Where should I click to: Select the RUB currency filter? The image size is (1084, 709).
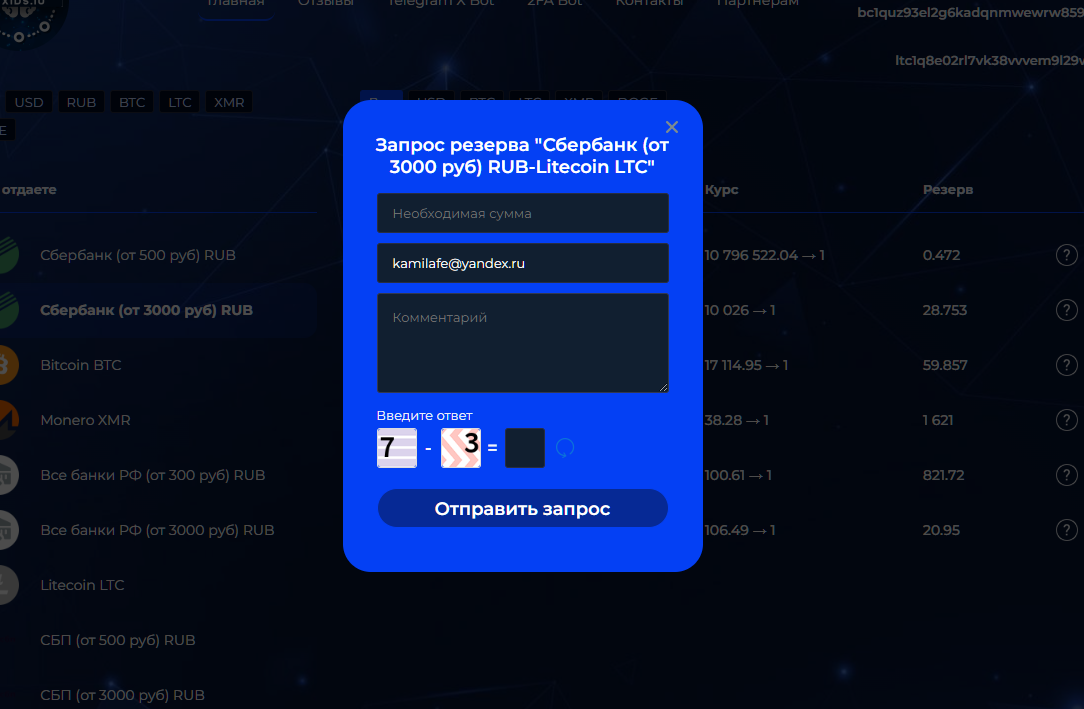tap(81, 102)
